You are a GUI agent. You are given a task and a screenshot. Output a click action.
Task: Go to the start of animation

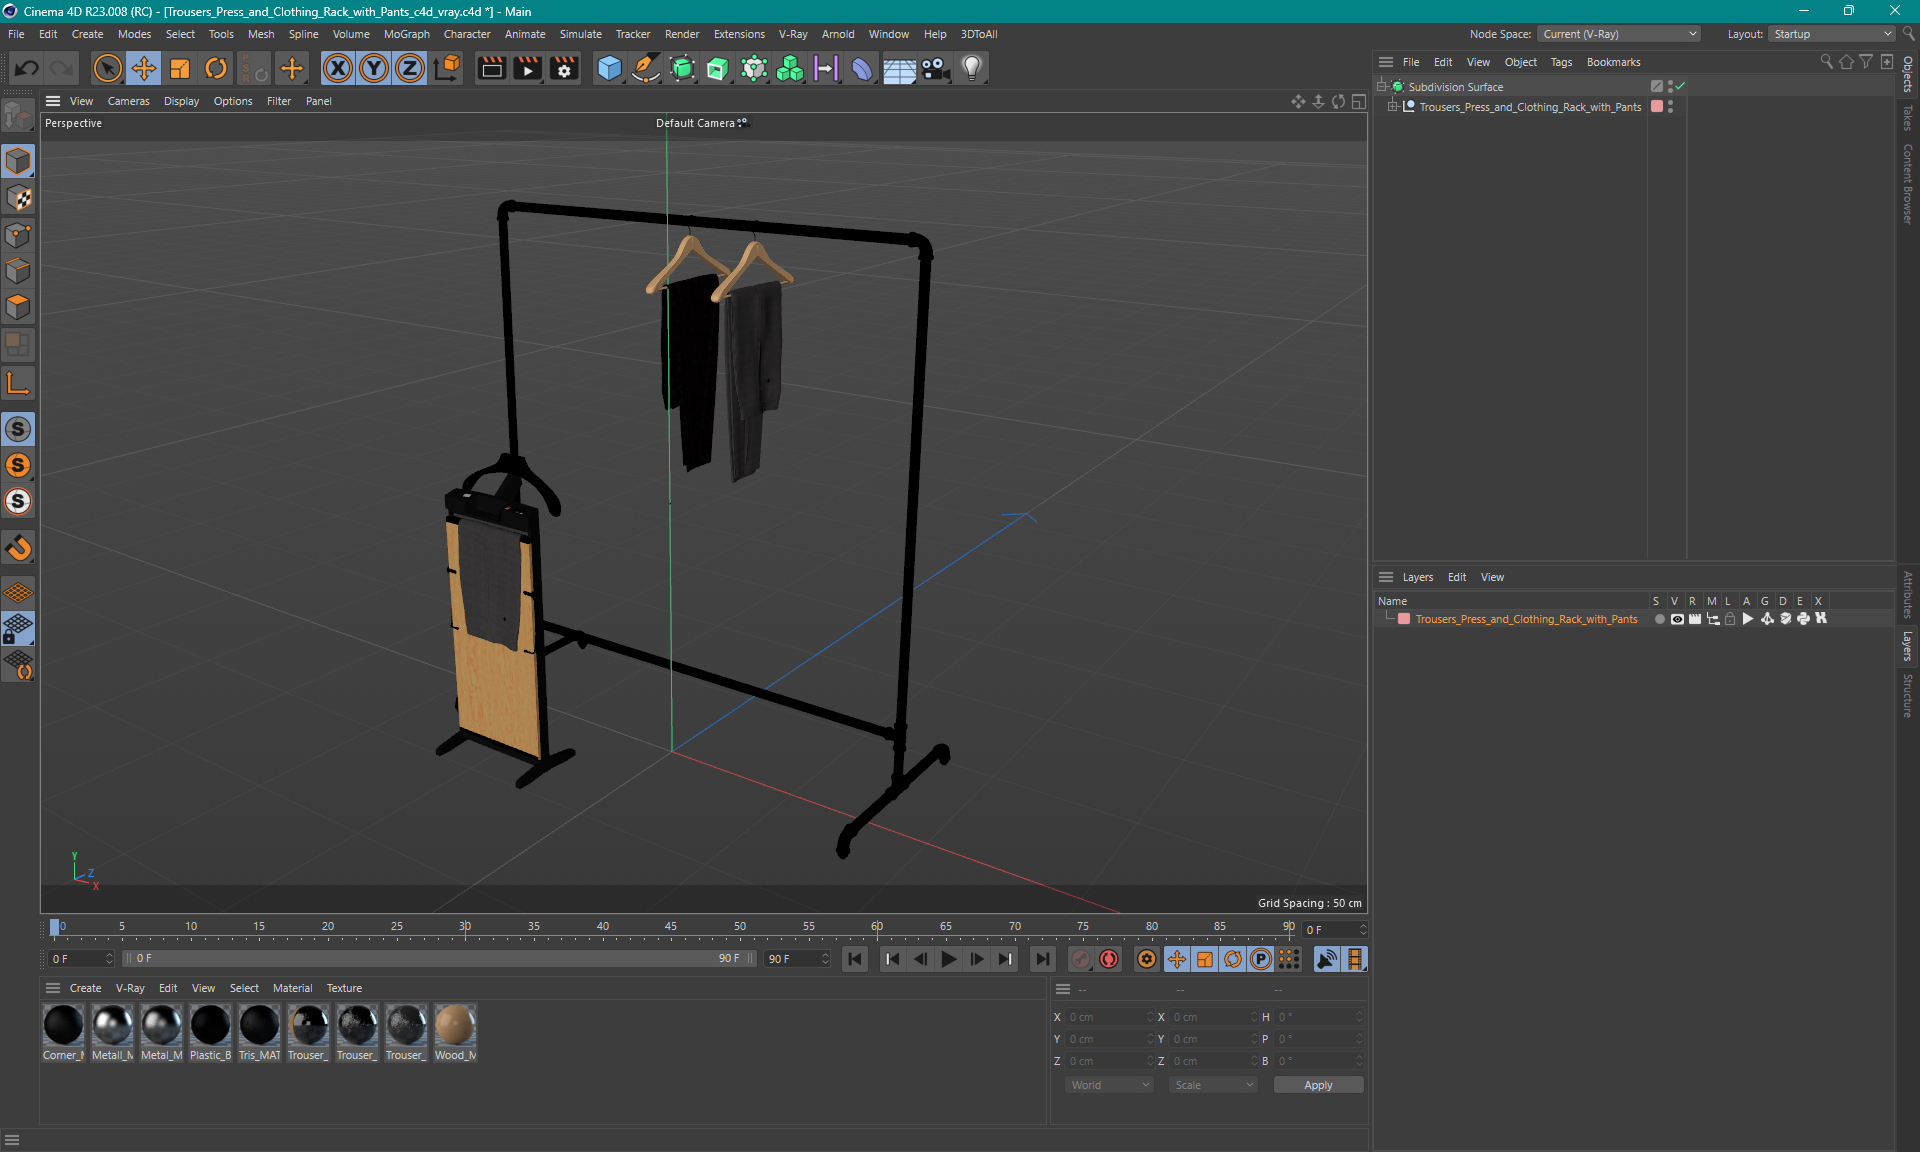click(855, 959)
